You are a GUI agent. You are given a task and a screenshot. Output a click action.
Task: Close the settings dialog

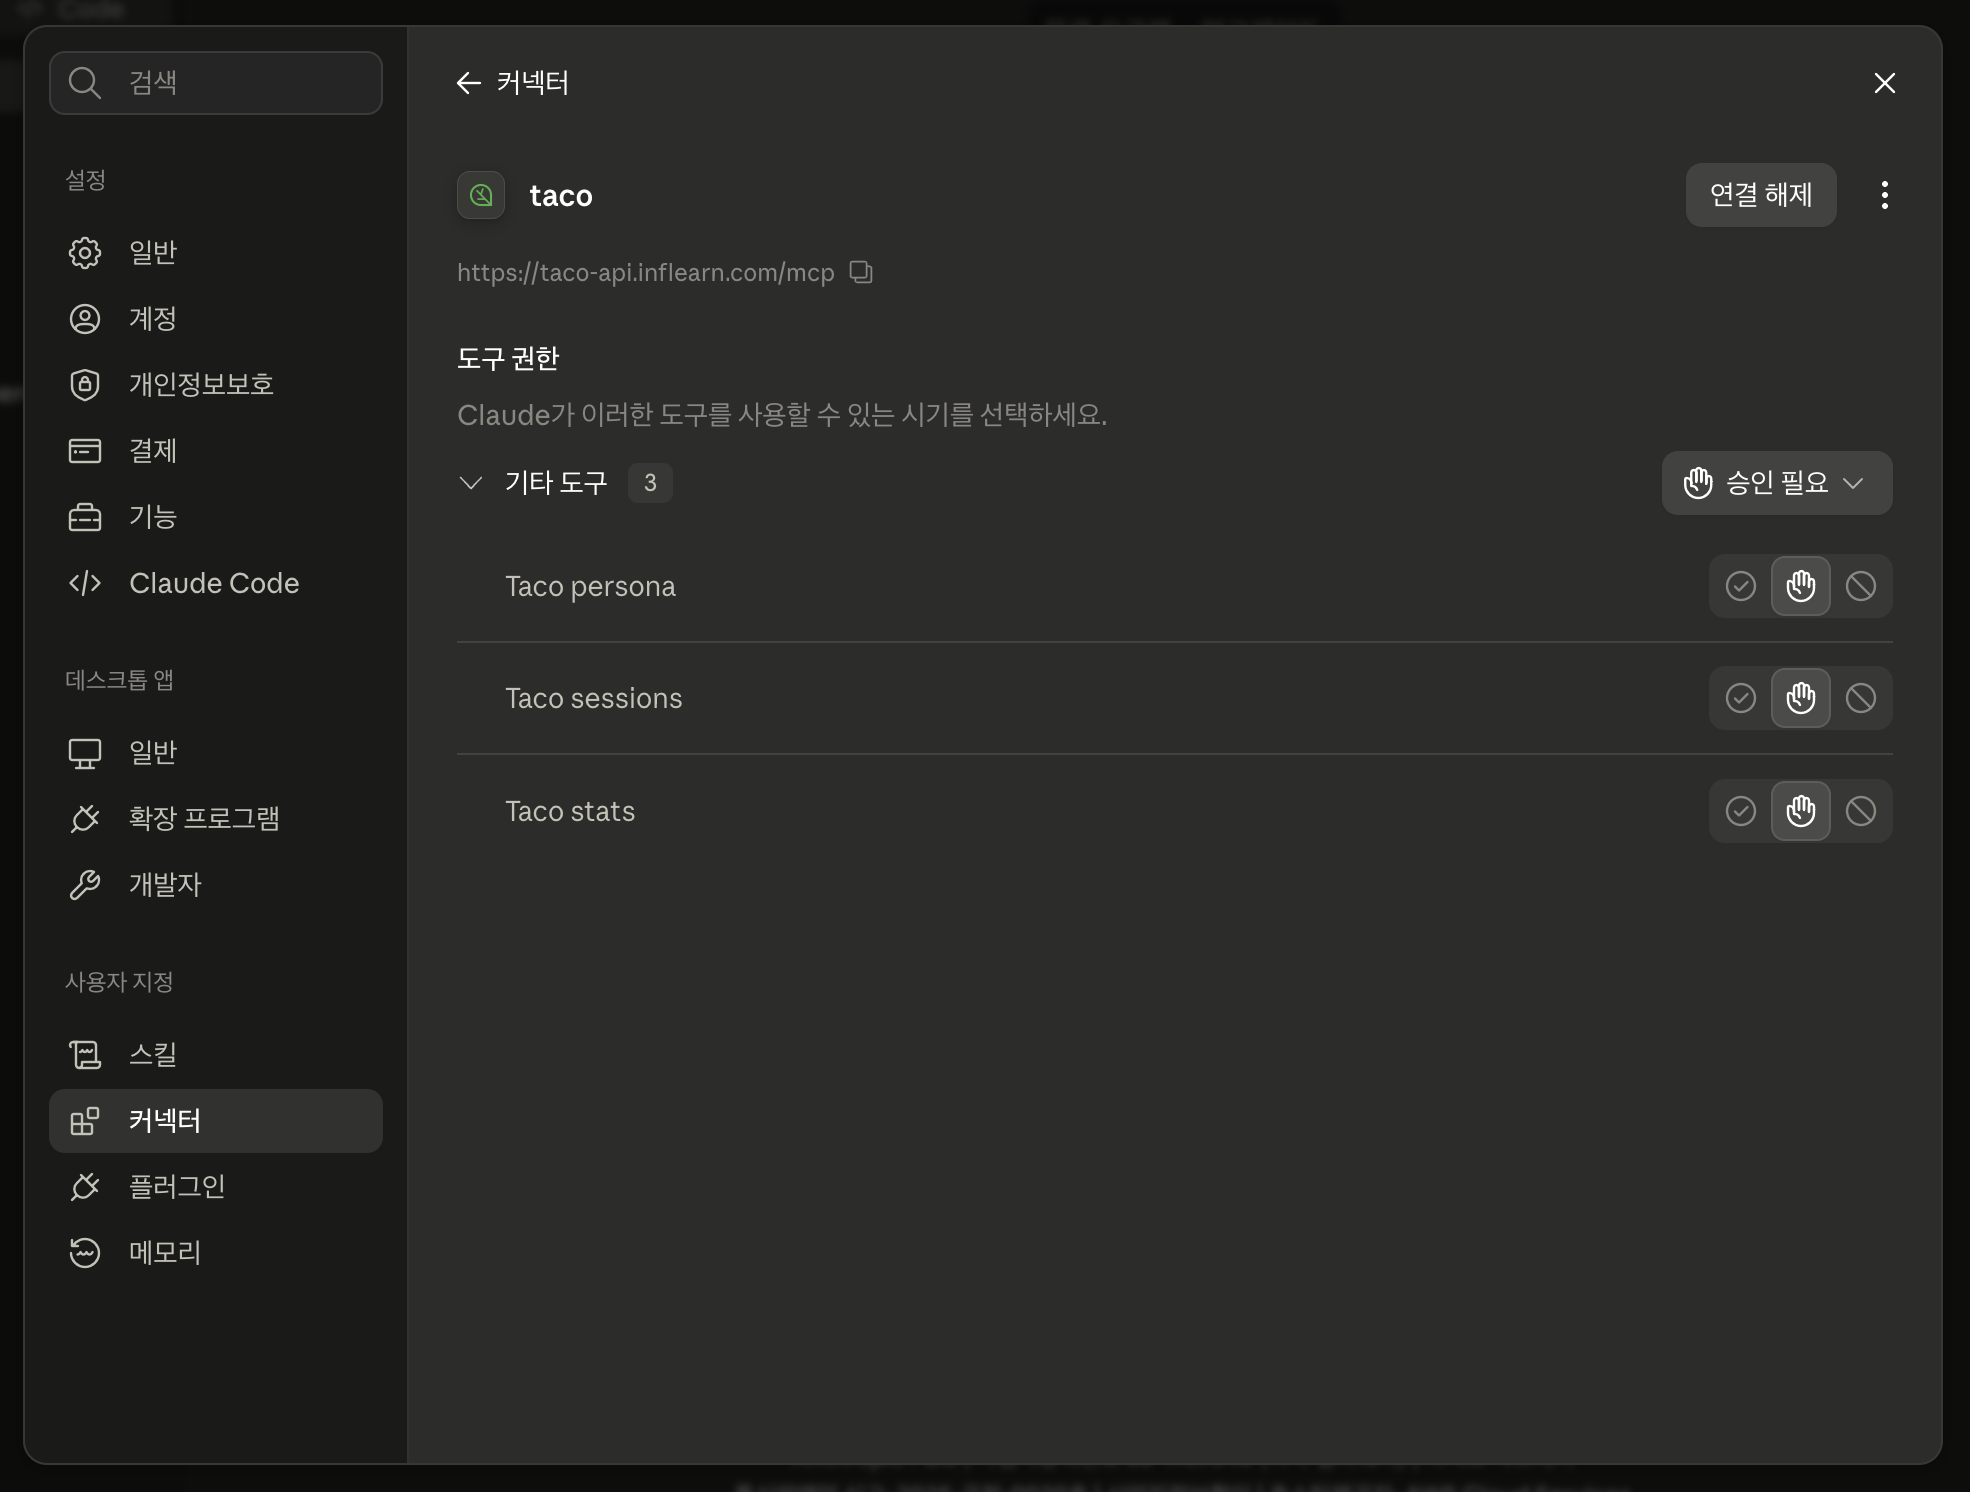[1885, 83]
